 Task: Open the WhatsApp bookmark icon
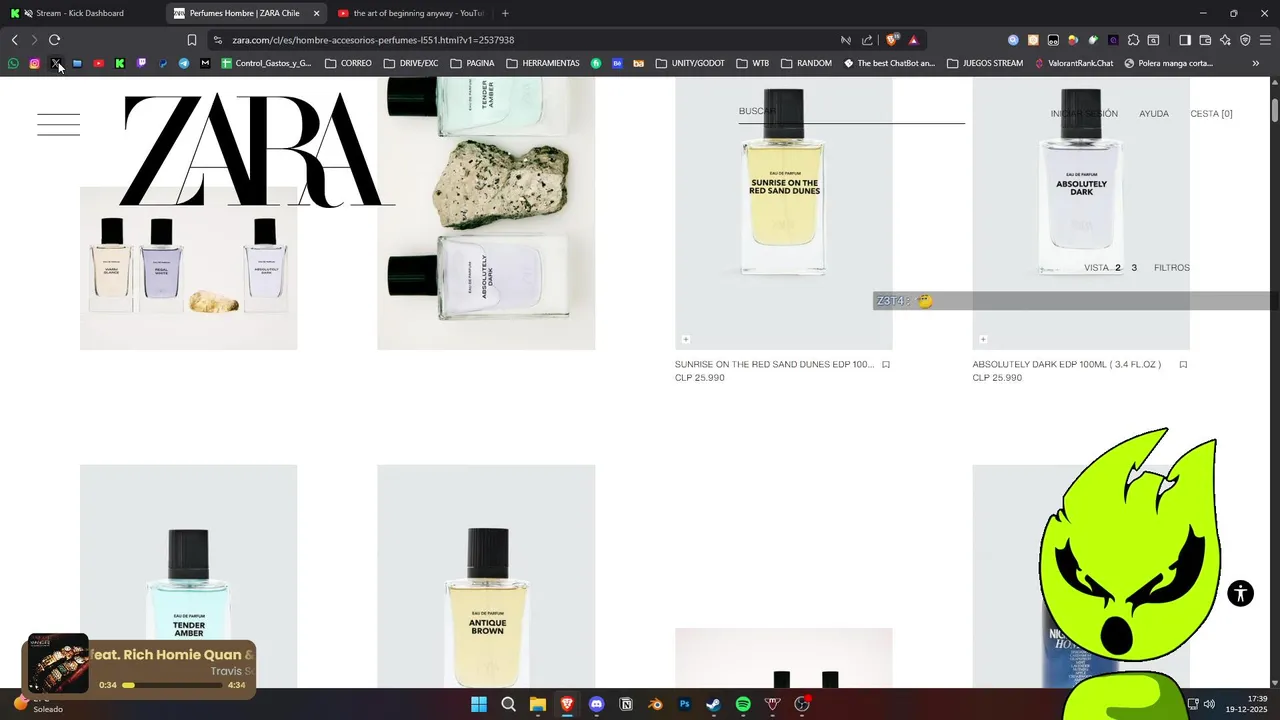coord(13,63)
